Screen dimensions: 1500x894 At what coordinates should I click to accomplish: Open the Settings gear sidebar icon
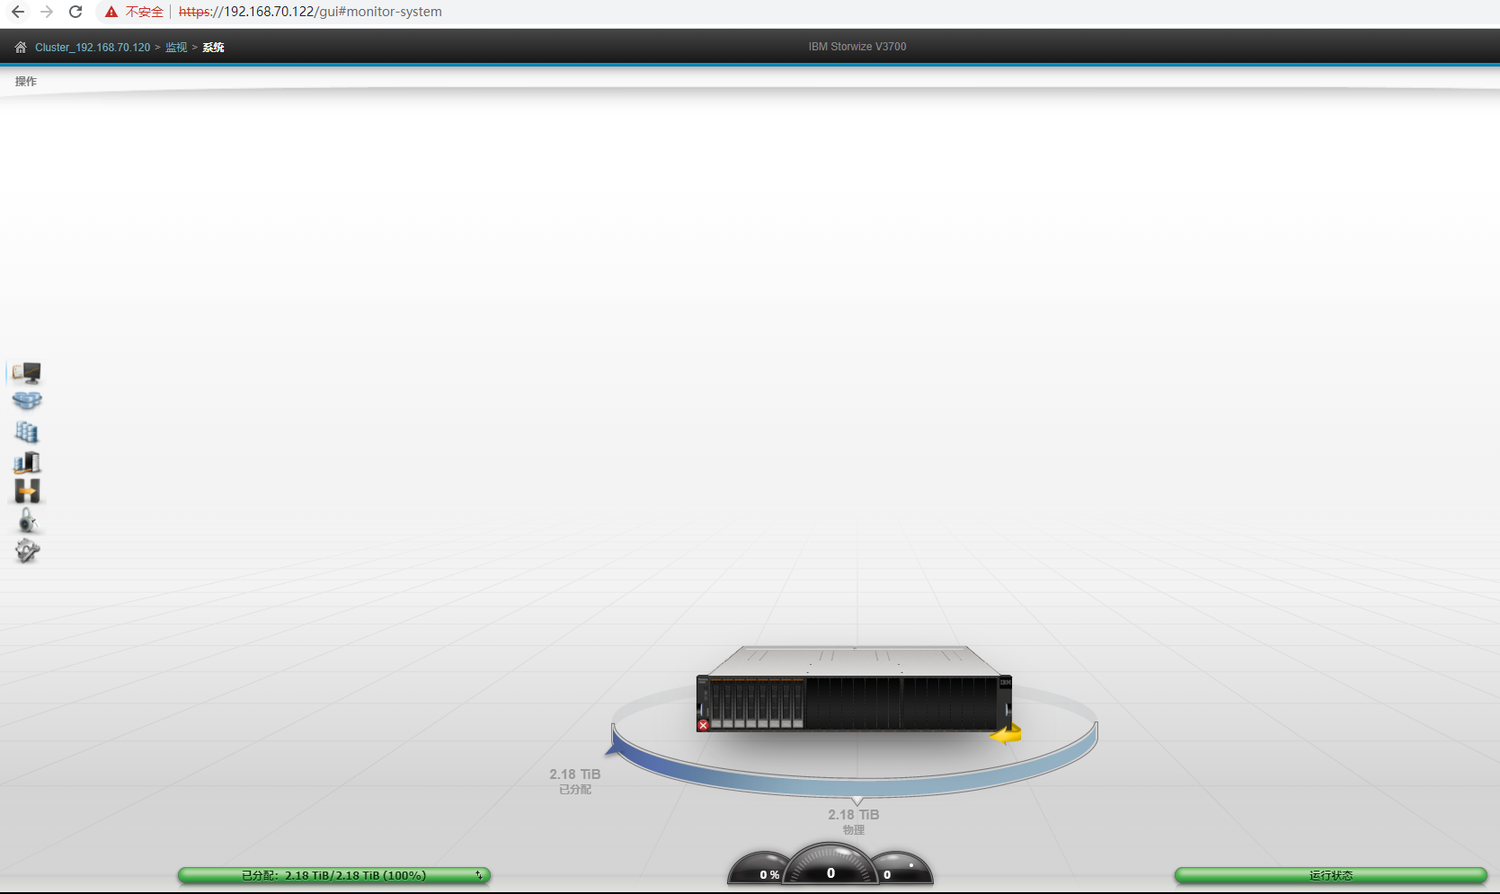pos(27,551)
